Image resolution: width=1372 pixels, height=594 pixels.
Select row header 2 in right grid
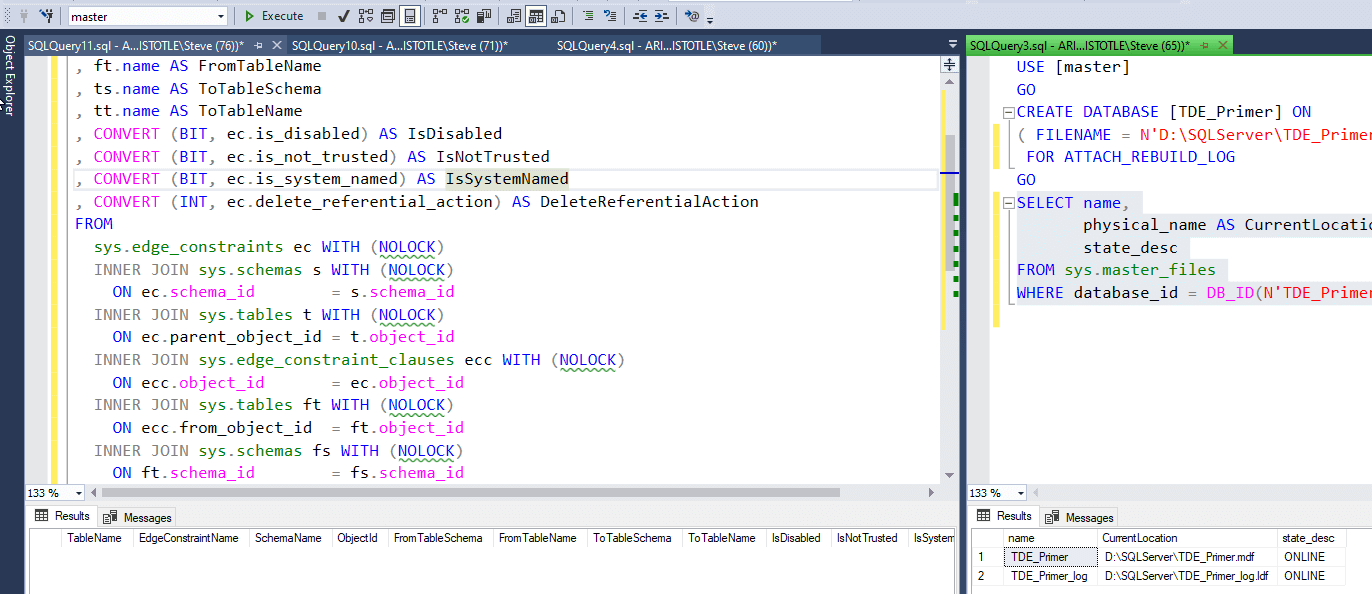(x=988, y=576)
